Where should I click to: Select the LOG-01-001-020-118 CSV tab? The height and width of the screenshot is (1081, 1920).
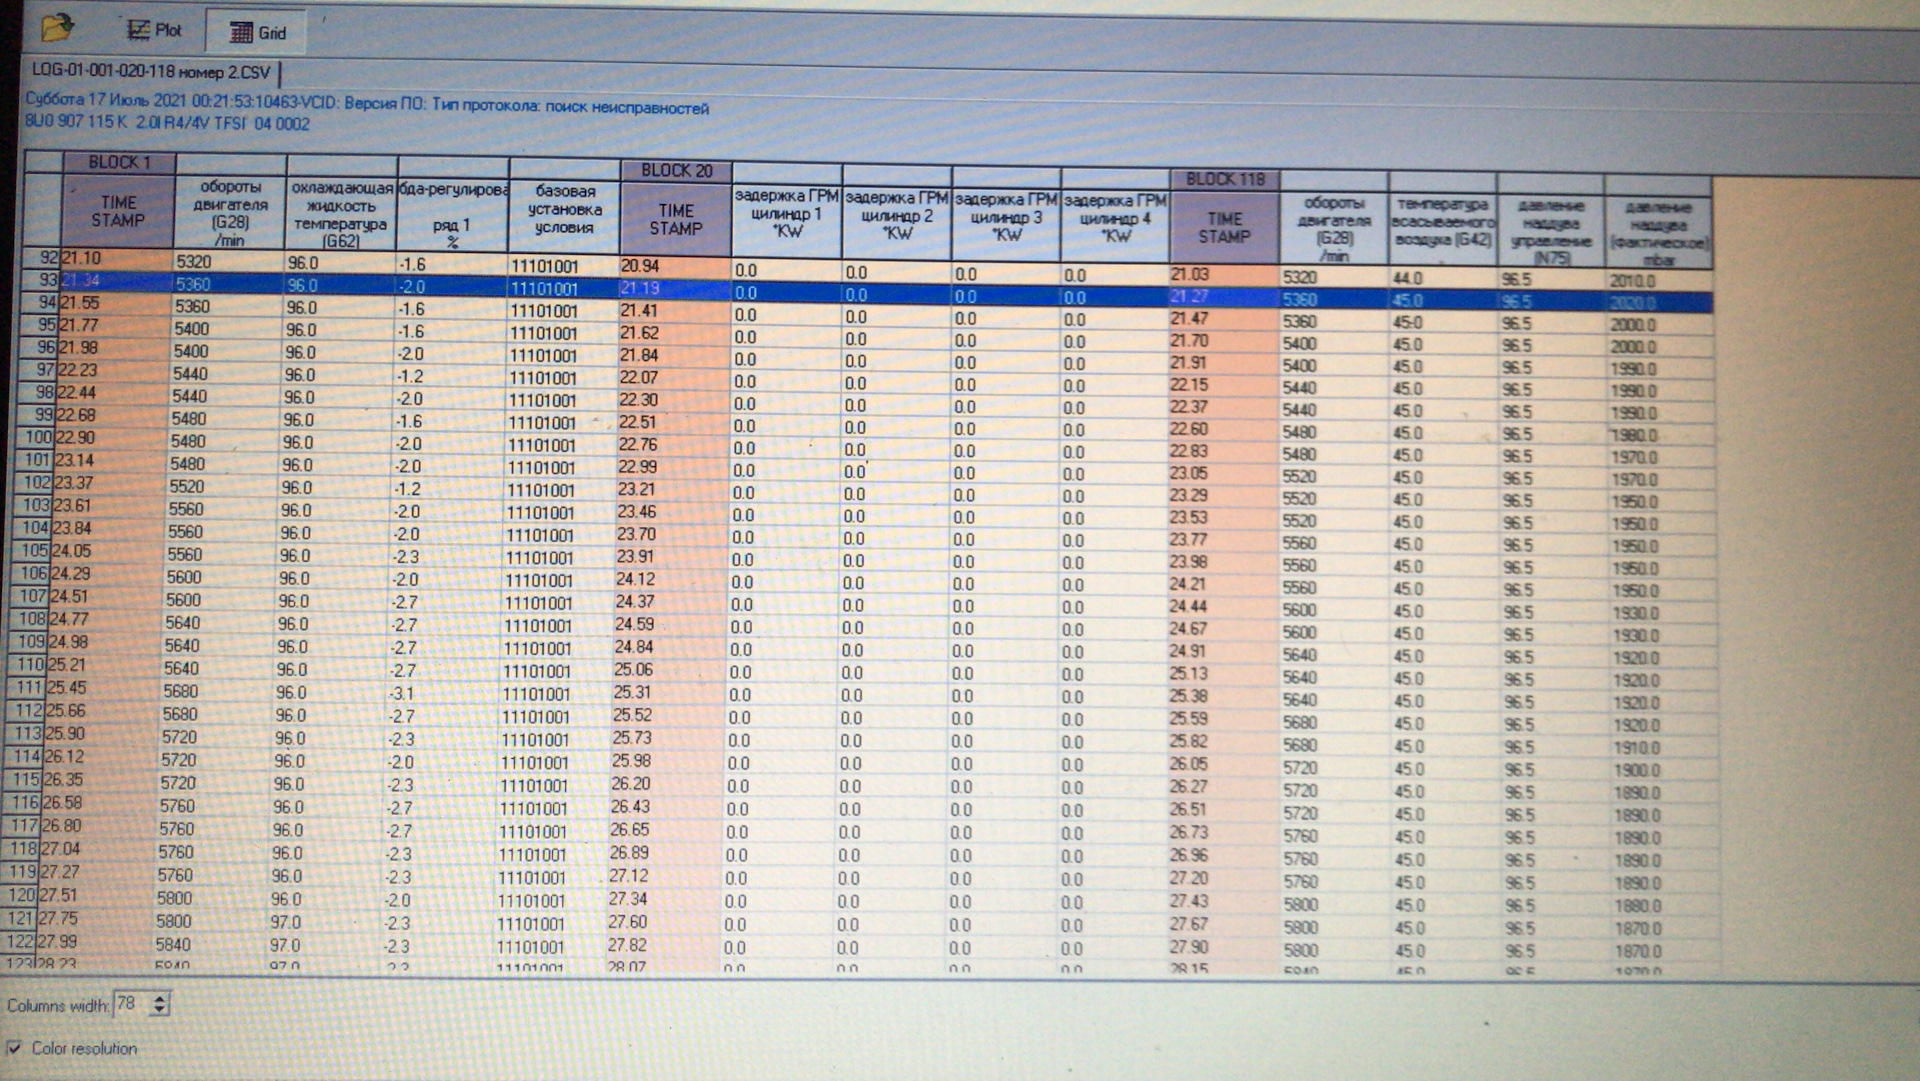tap(151, 72)
